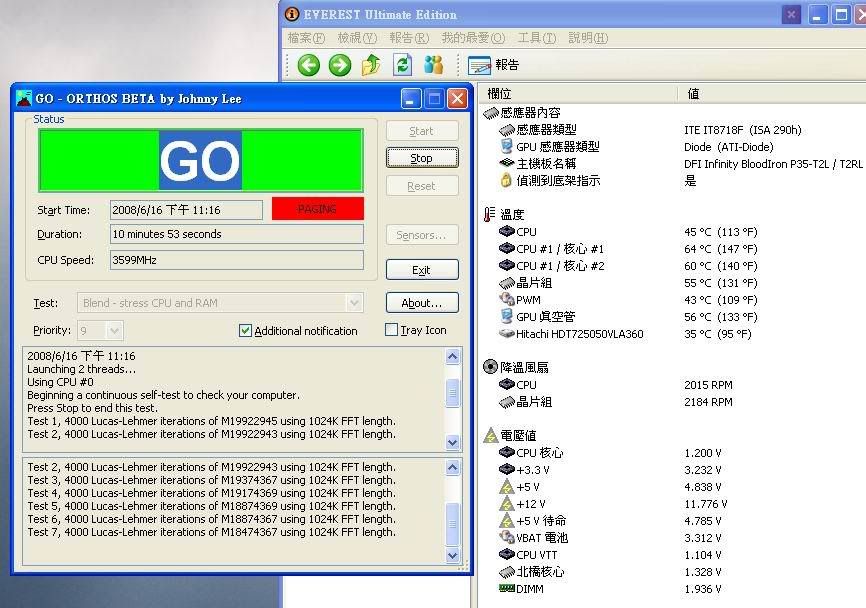Viewport: 866px width, 608px height.
Task: Click the green GO status indicator
Action: 200,161
